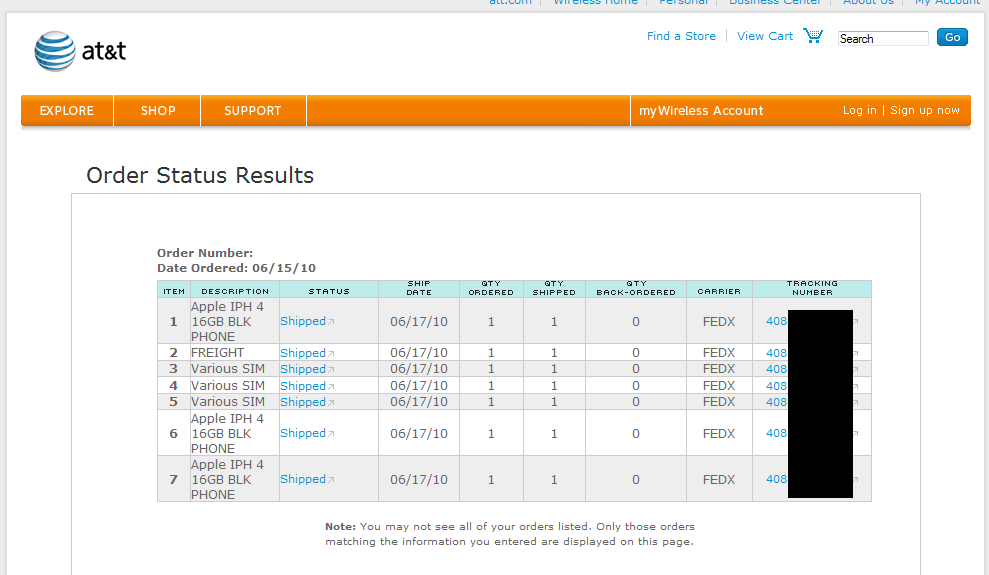Click the Go search button

tap(952, 37)
